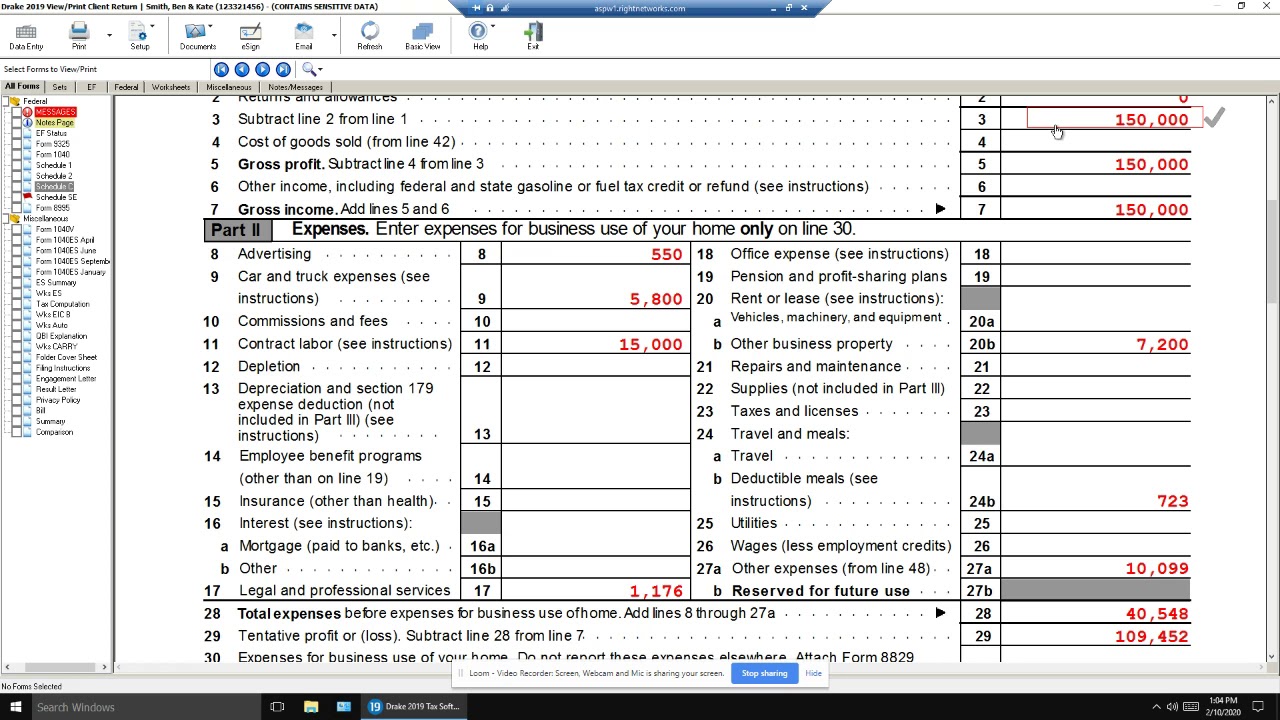Click Stop sharing in the Loom bar
Screen dimensions: 1280x720
pyautogui.click(x=764, y=673)
